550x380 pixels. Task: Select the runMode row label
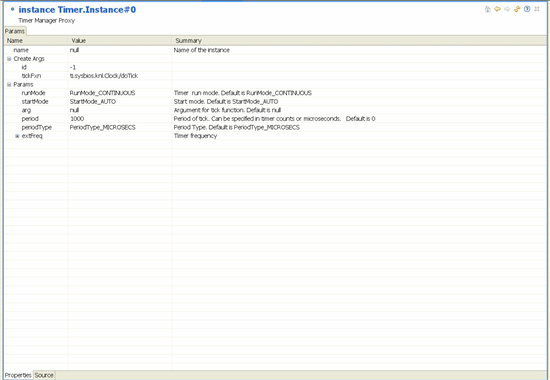tap(33, 93)
